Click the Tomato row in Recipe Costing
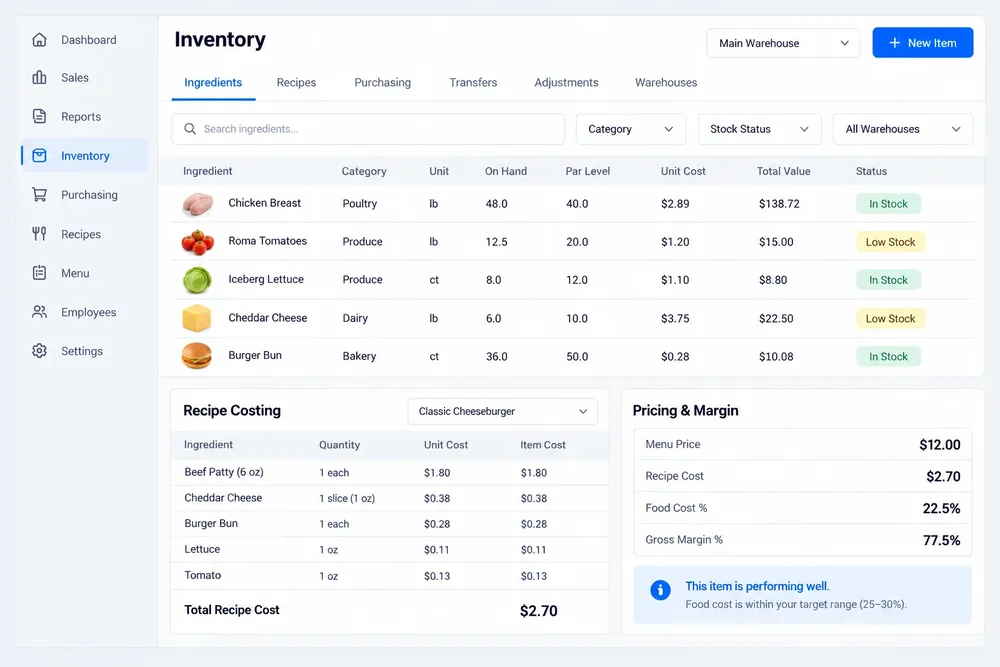This screenshot has height=667, width=1000. (390, 575)
